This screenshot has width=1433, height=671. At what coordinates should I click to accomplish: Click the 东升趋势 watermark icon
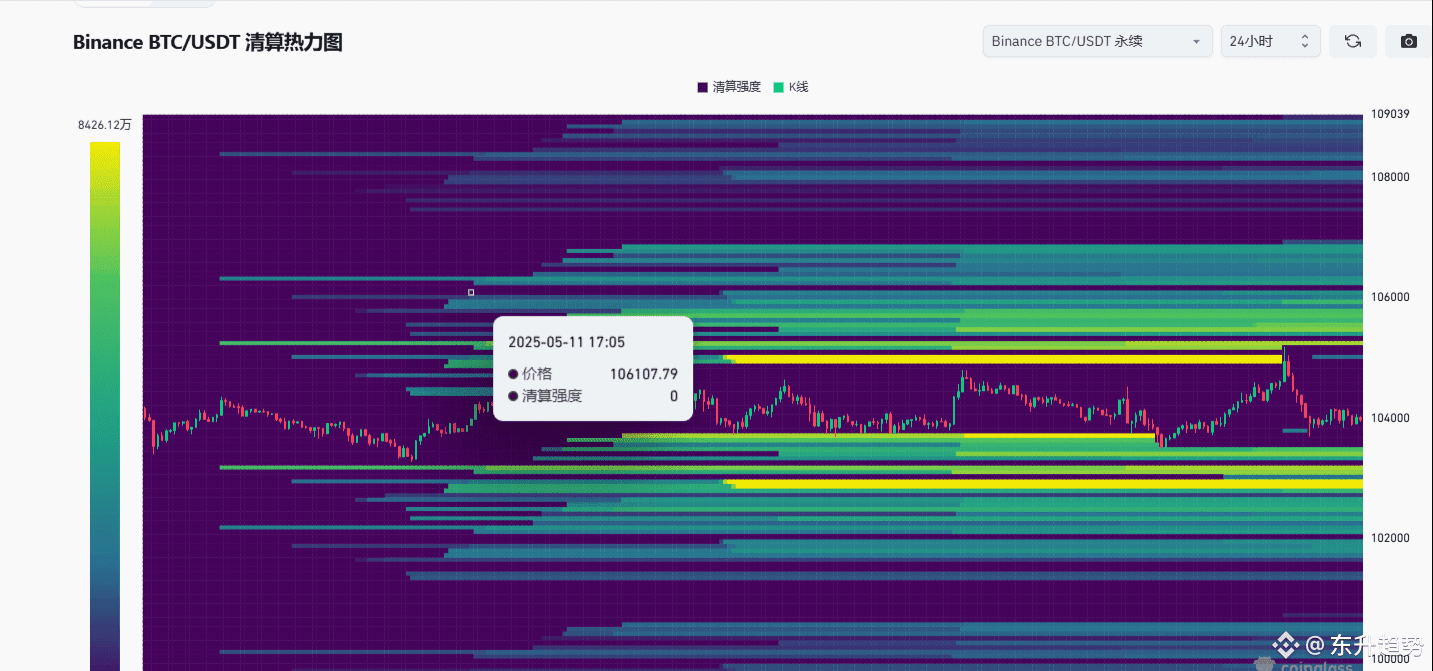[x=1287, y=645]
